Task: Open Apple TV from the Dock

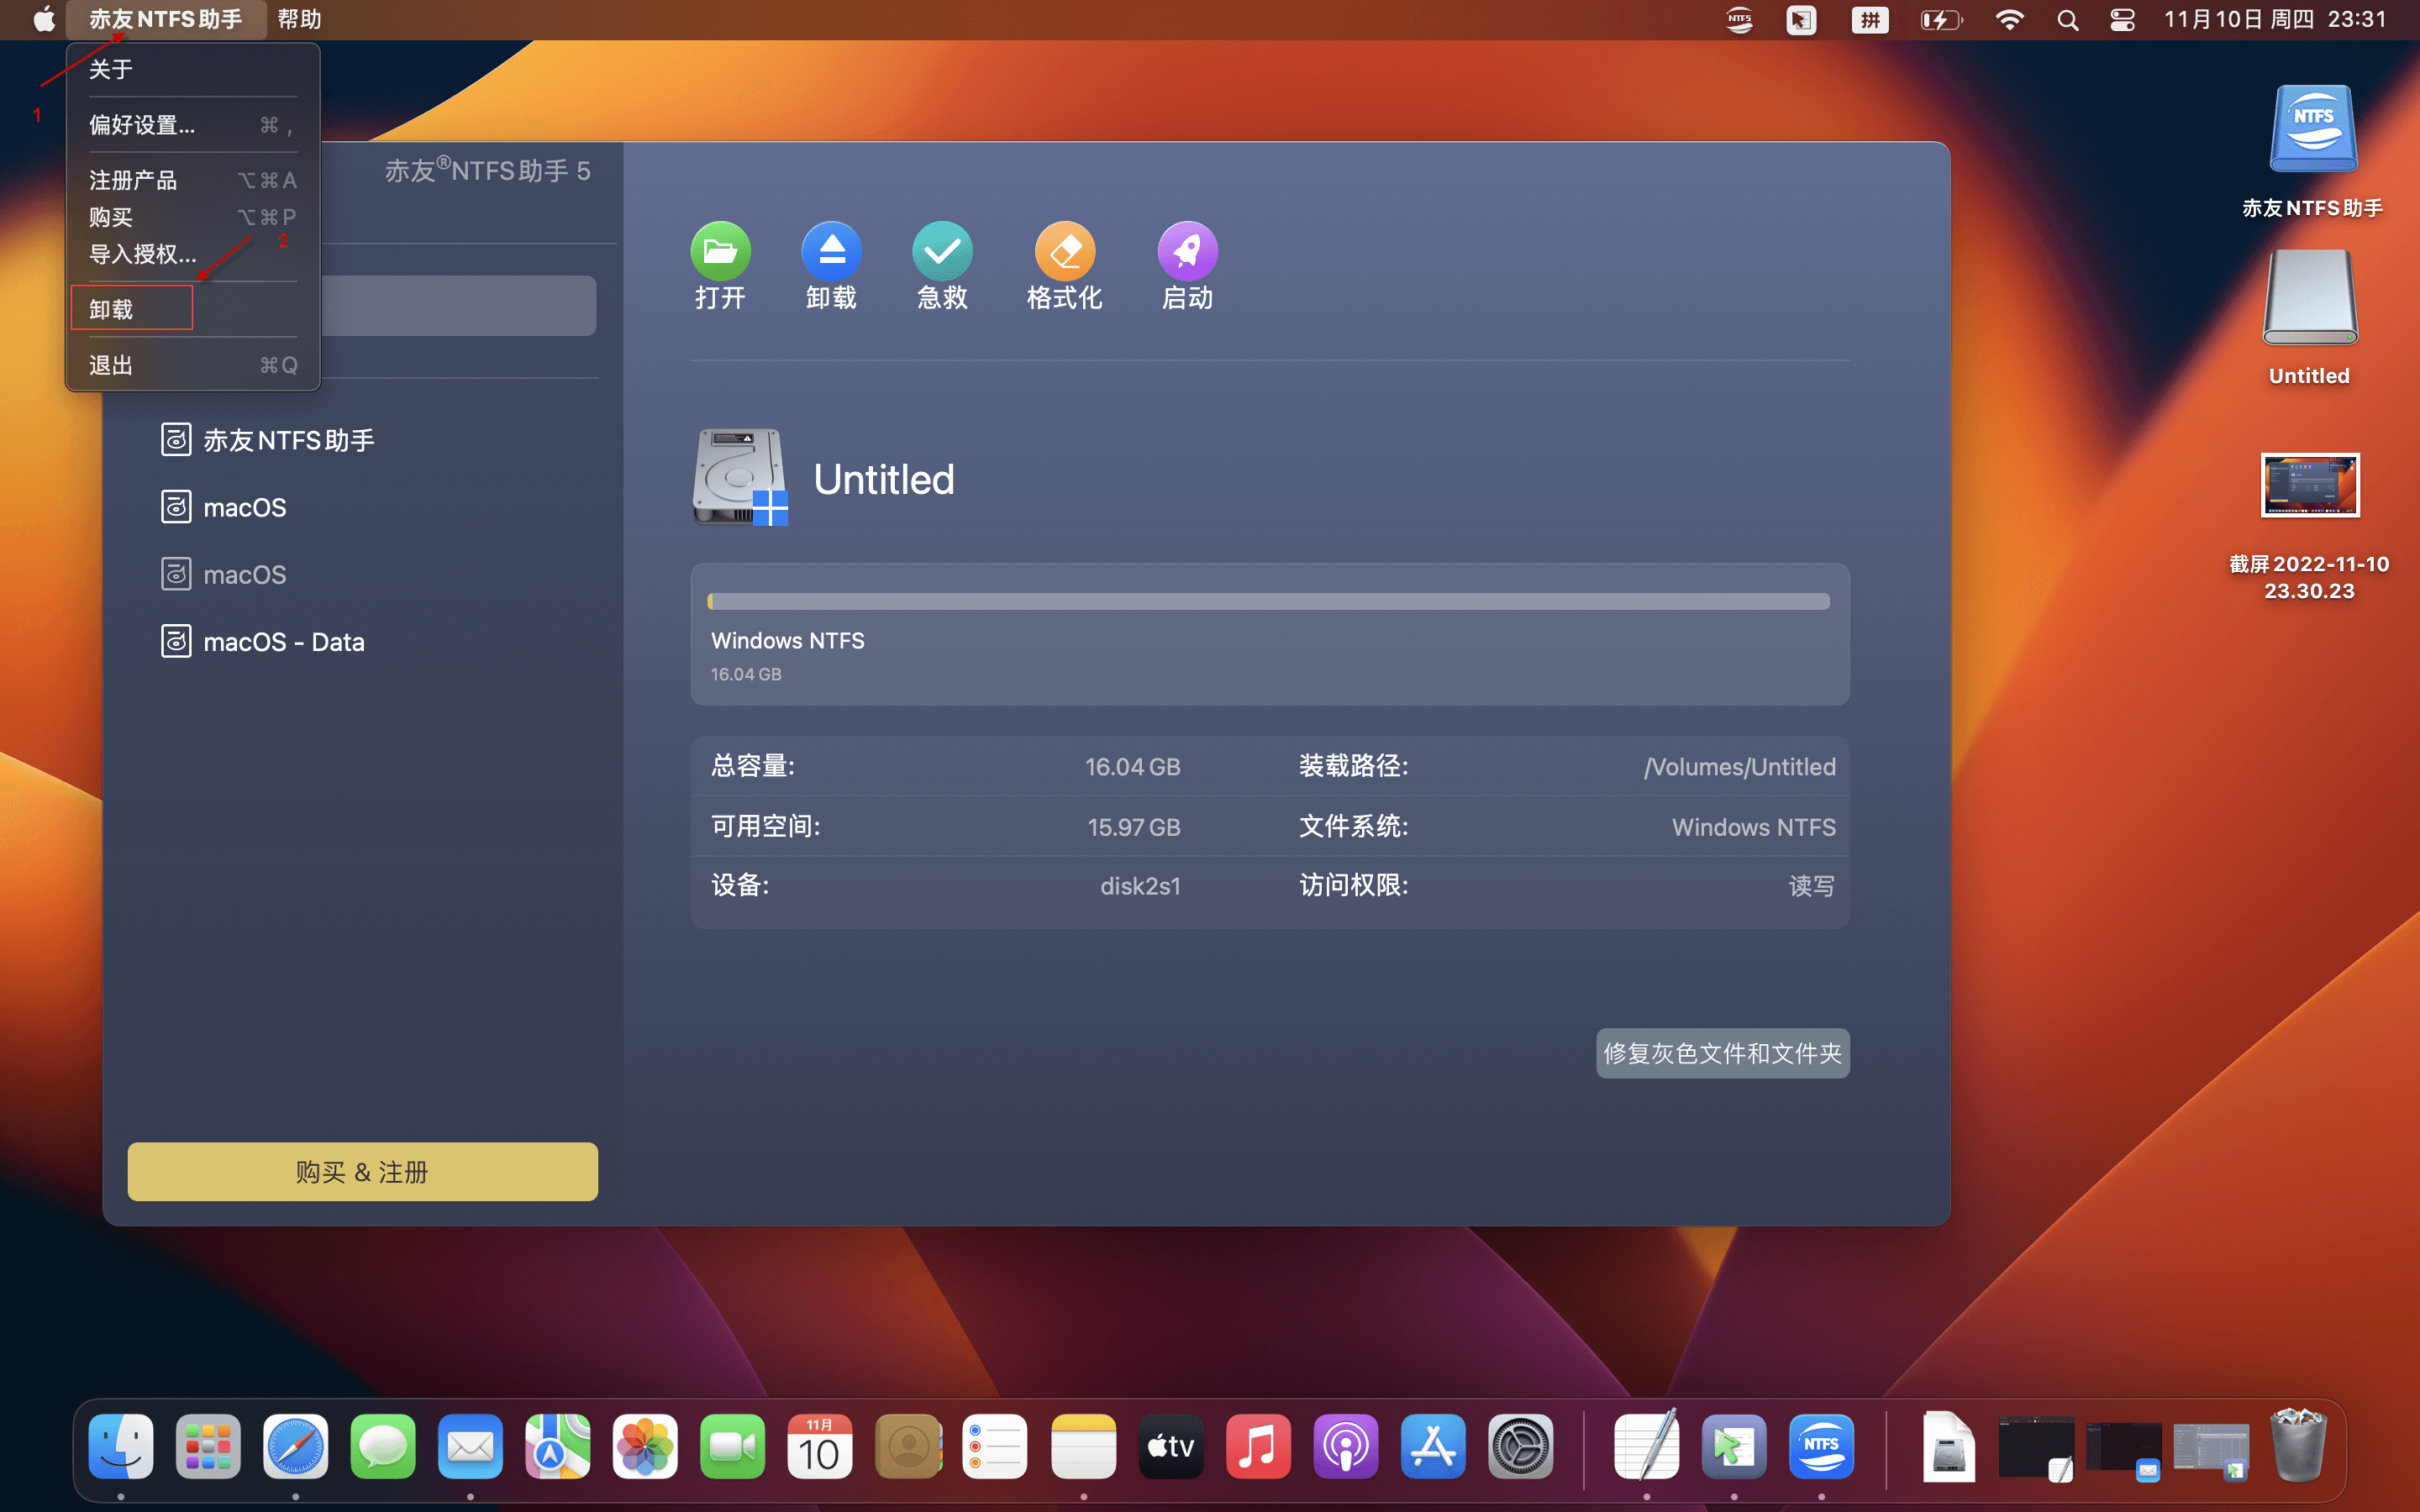Action: coord(1170,1446)
